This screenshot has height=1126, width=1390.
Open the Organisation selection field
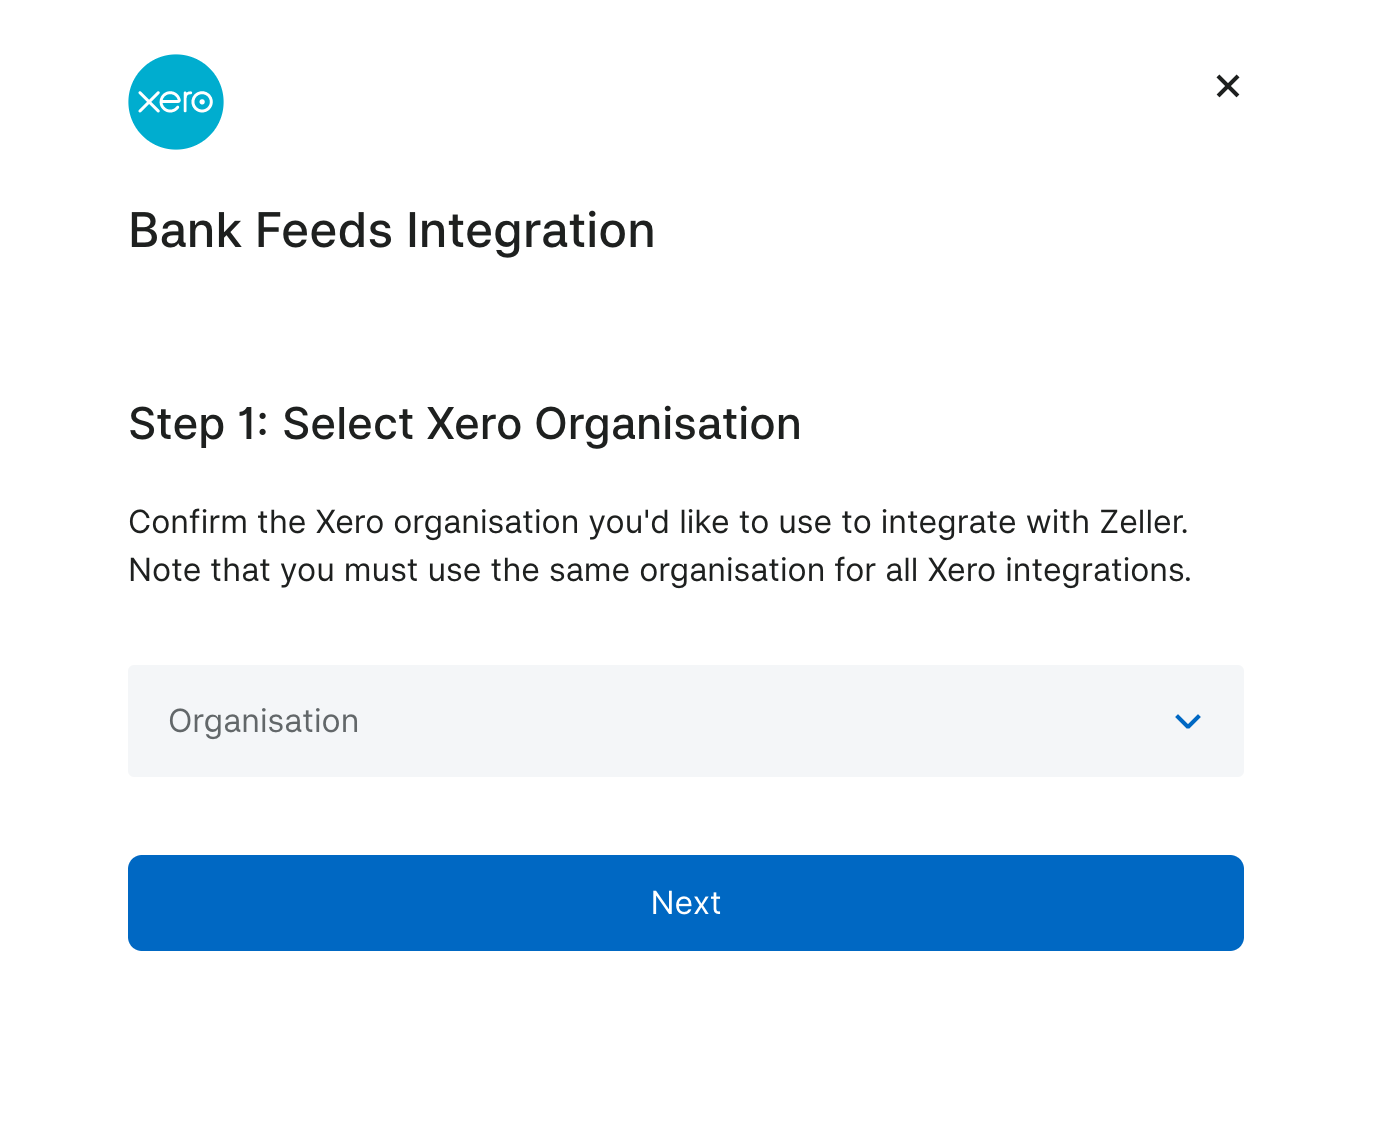pos(685,721)
